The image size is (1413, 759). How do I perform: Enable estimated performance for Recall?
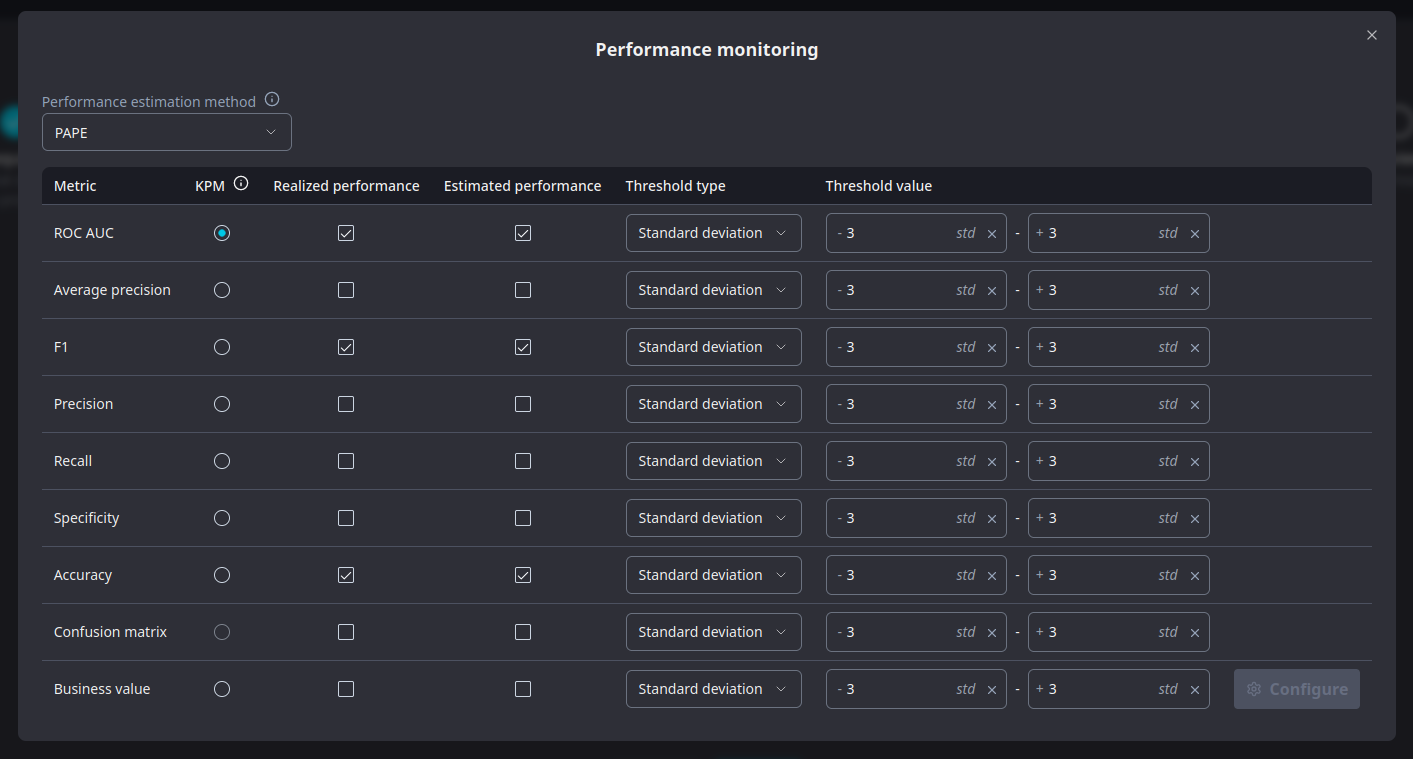523,461
